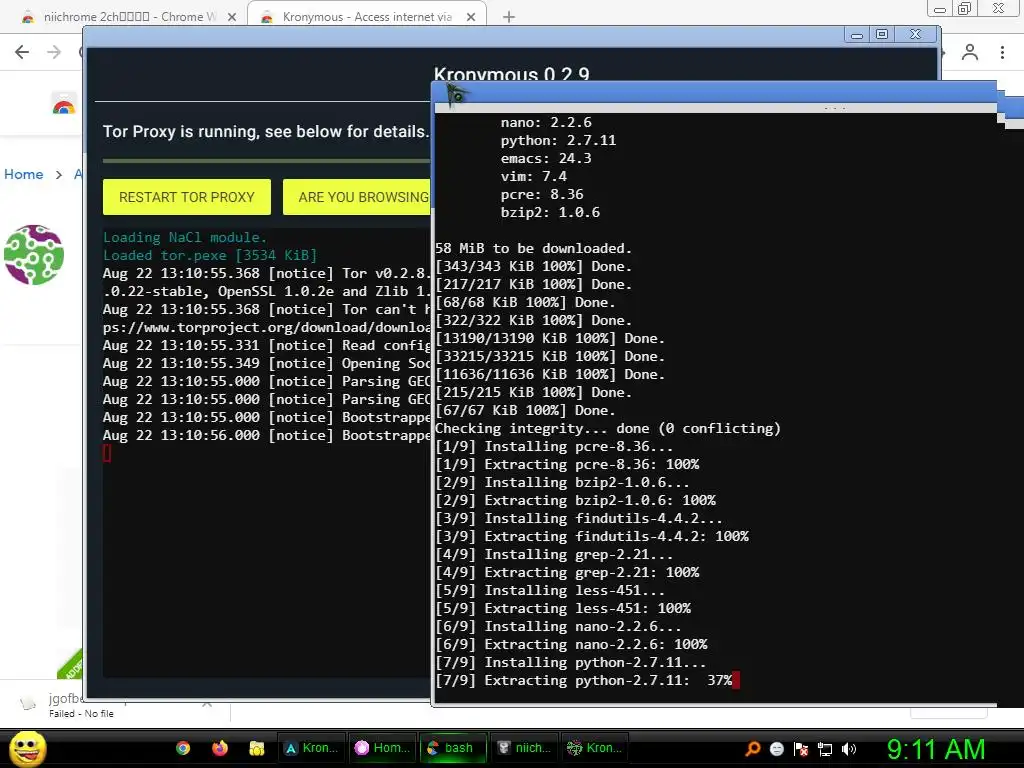Open the Chrome profile account icon
The height and width of the screenshot is (768, 1024).
click(x=970, y=52)
